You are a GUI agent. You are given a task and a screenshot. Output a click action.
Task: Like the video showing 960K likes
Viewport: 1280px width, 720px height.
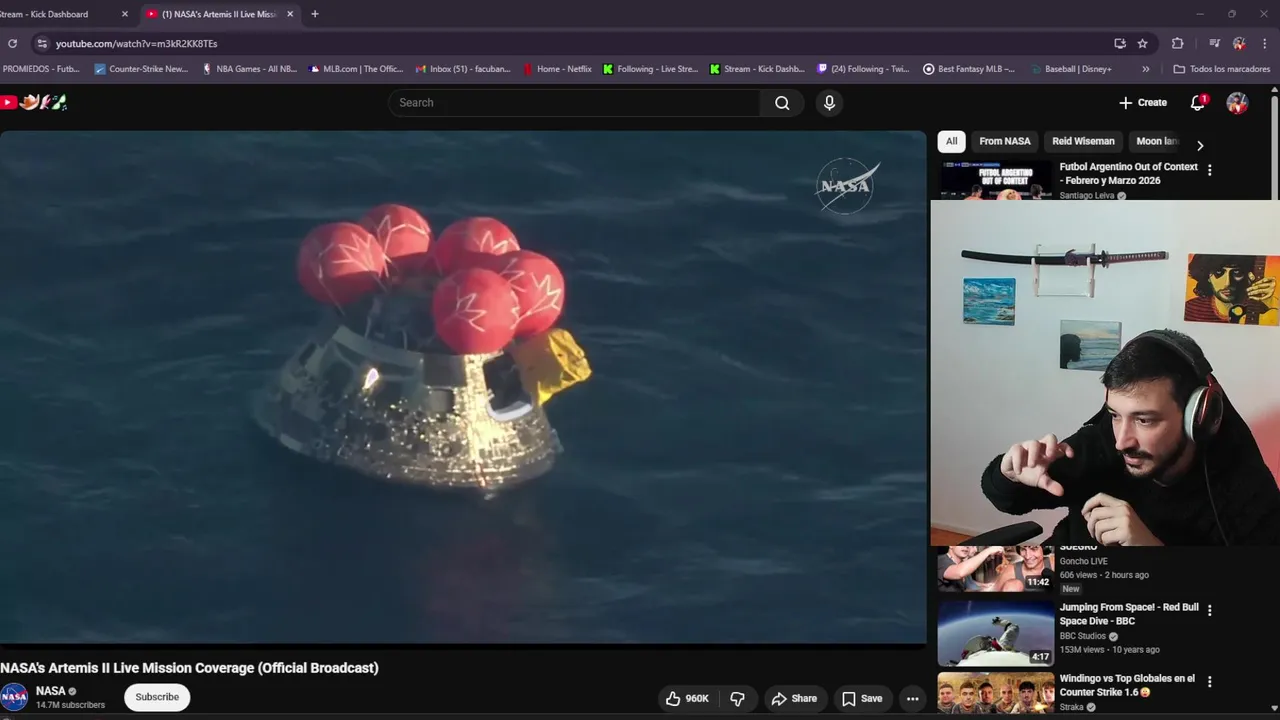[x=688, y=698]
